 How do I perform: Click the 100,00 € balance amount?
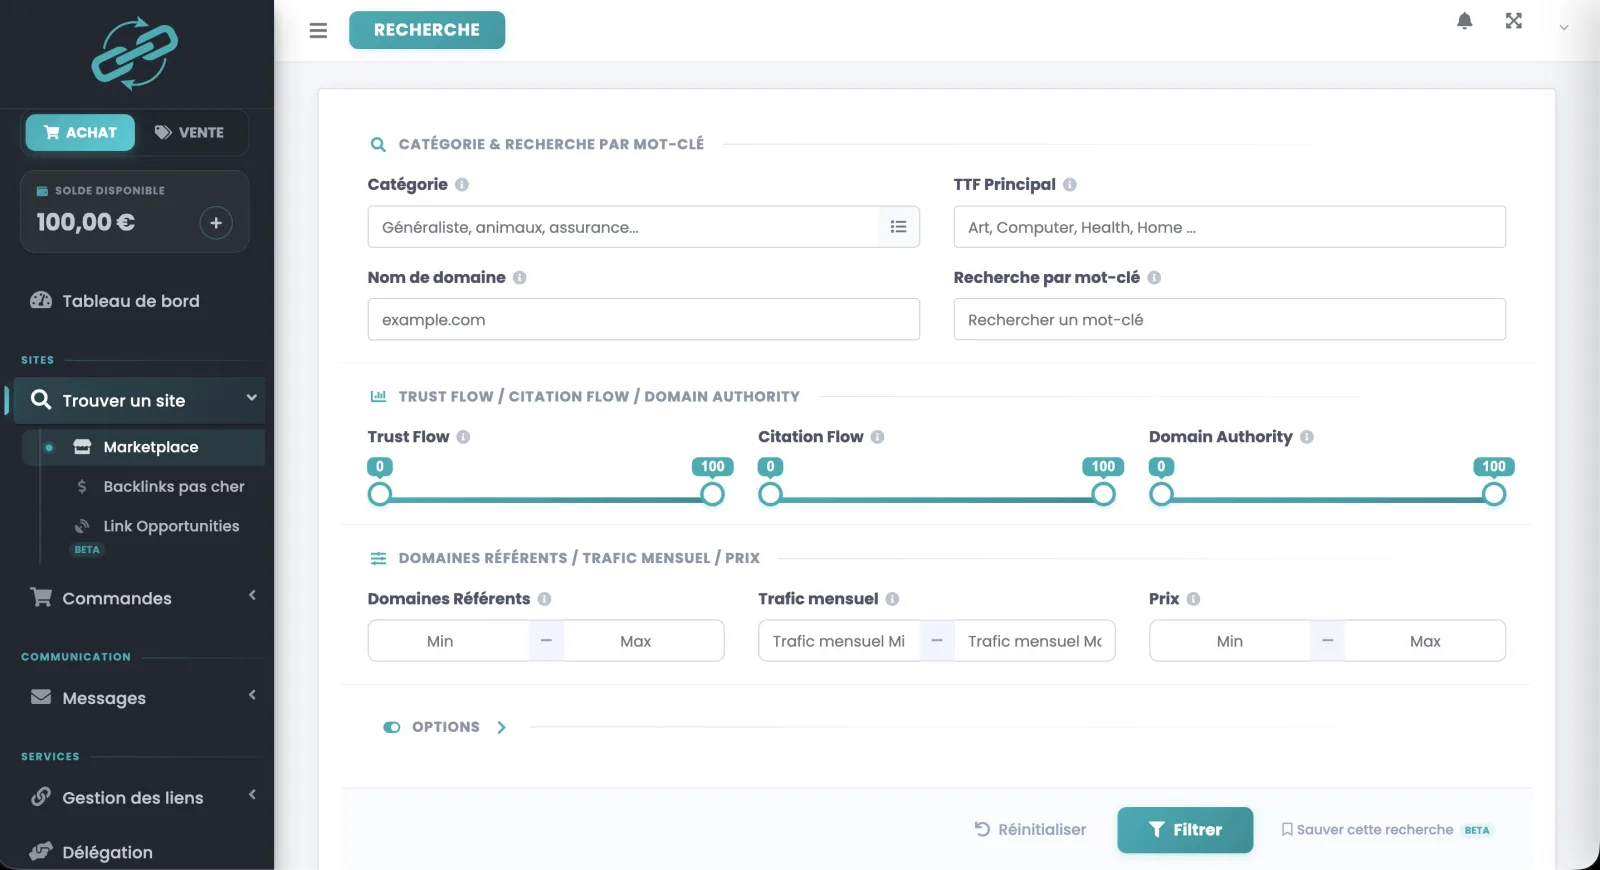click(x=86, y=222)
